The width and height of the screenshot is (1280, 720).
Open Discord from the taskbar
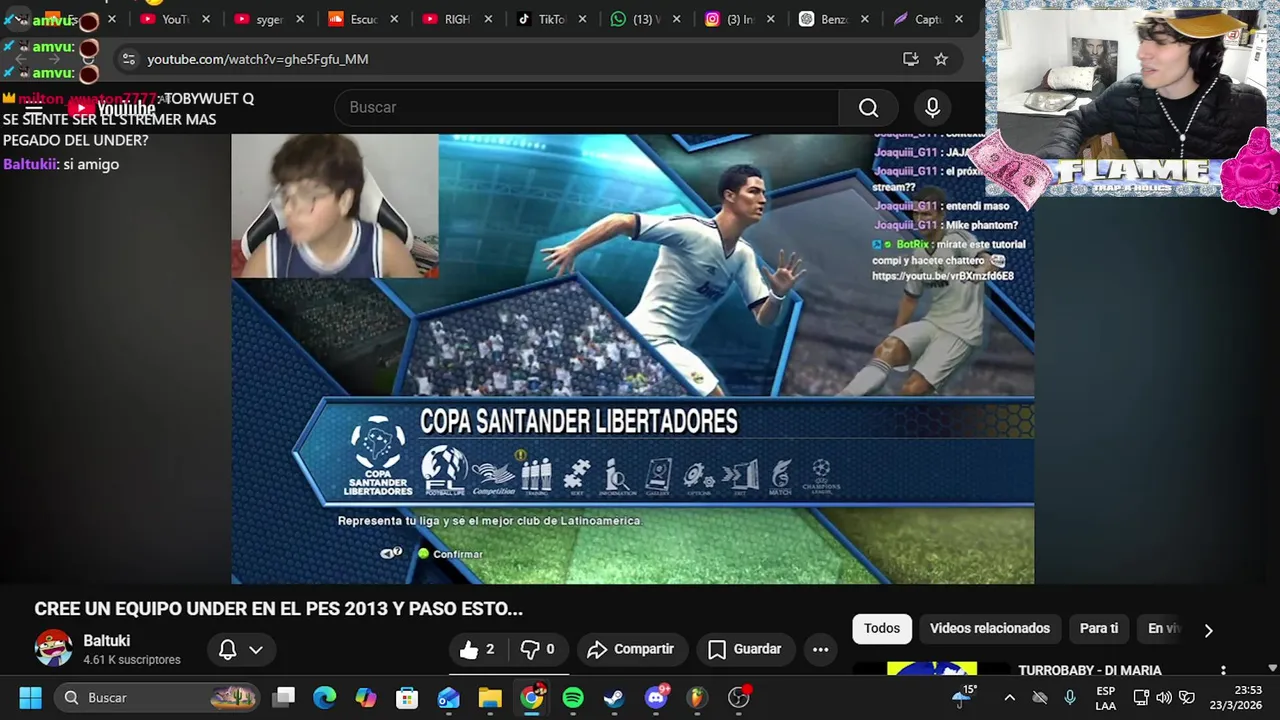point(656,698)
